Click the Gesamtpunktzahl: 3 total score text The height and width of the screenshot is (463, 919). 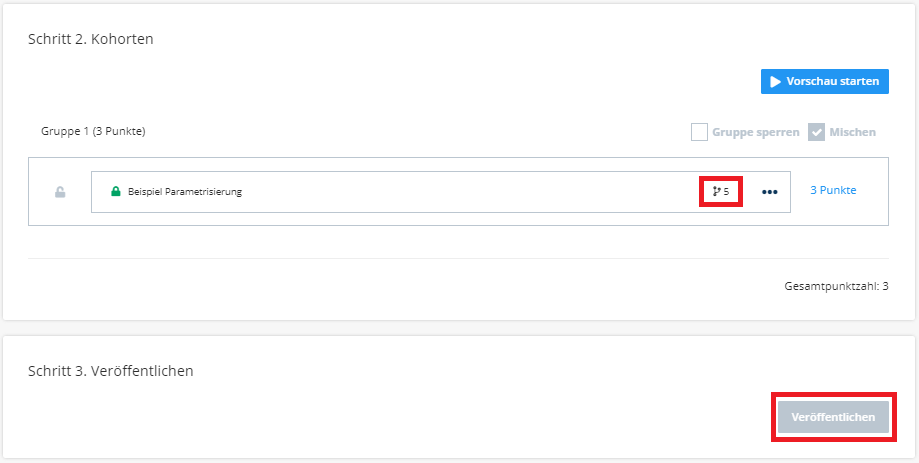[836, 287]
